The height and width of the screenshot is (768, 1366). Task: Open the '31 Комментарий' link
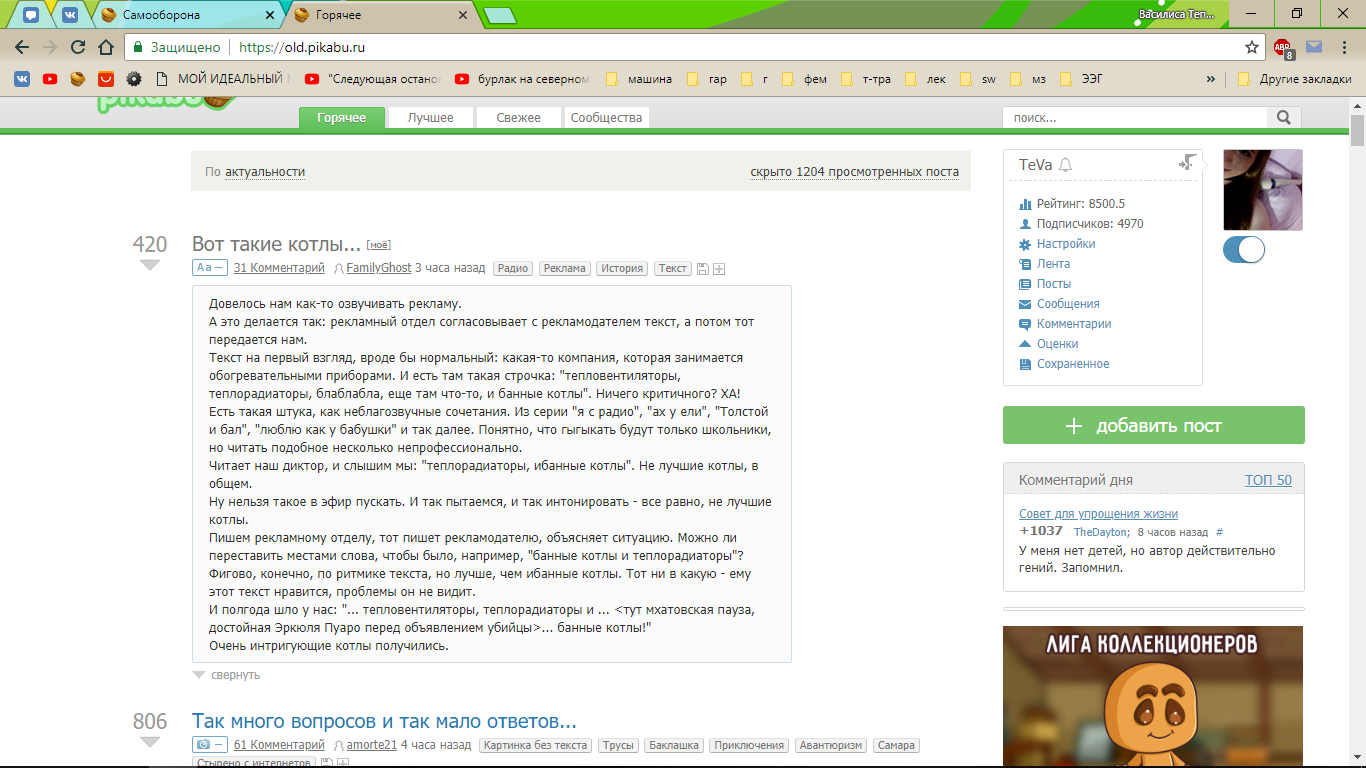(x=279, y=268)
